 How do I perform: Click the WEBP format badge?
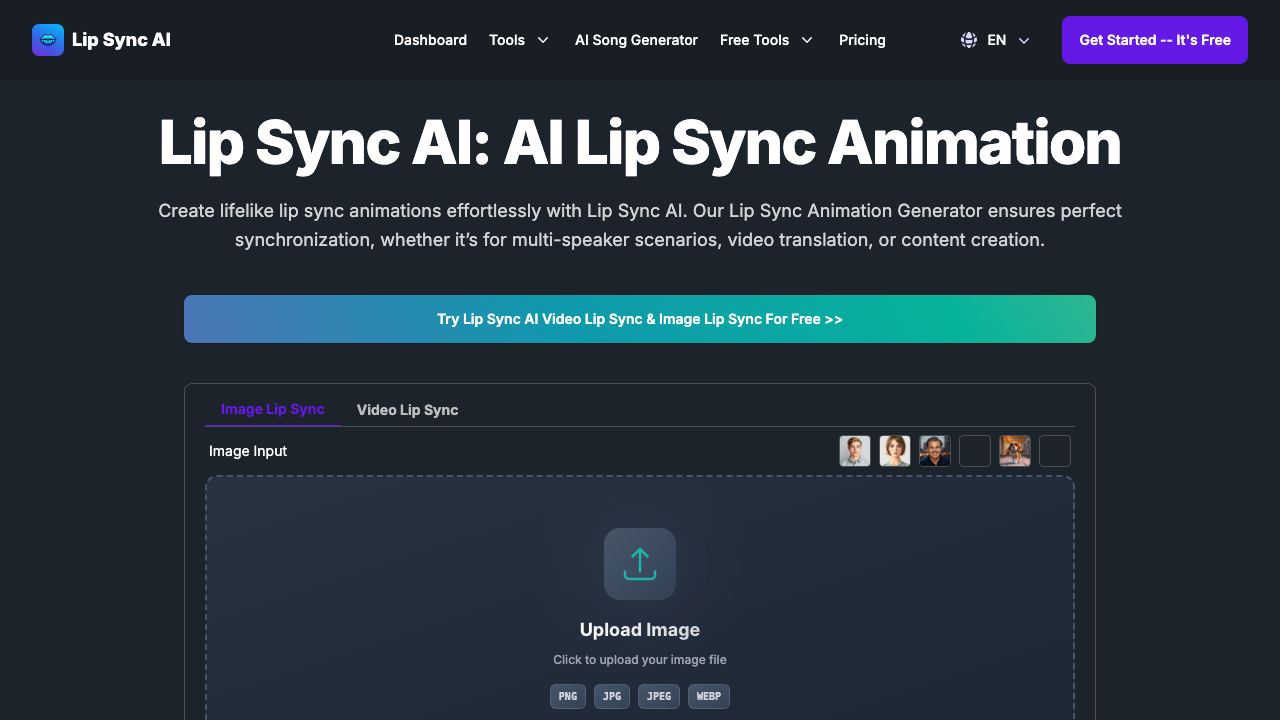(709, 696)
